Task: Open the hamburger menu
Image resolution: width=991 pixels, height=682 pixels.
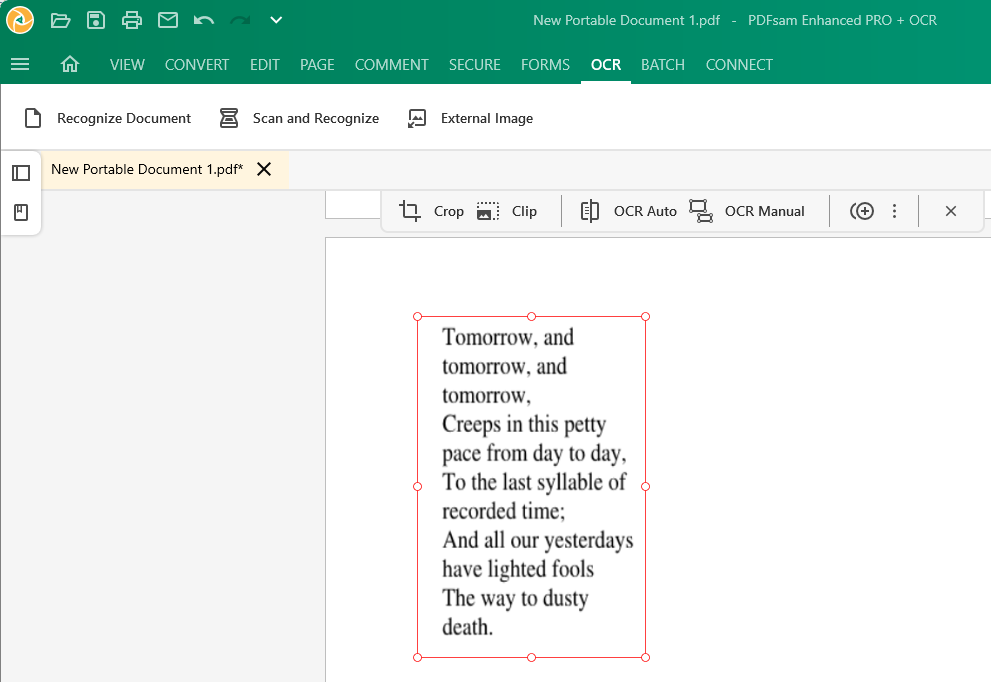Action: [x=20, y=64]
